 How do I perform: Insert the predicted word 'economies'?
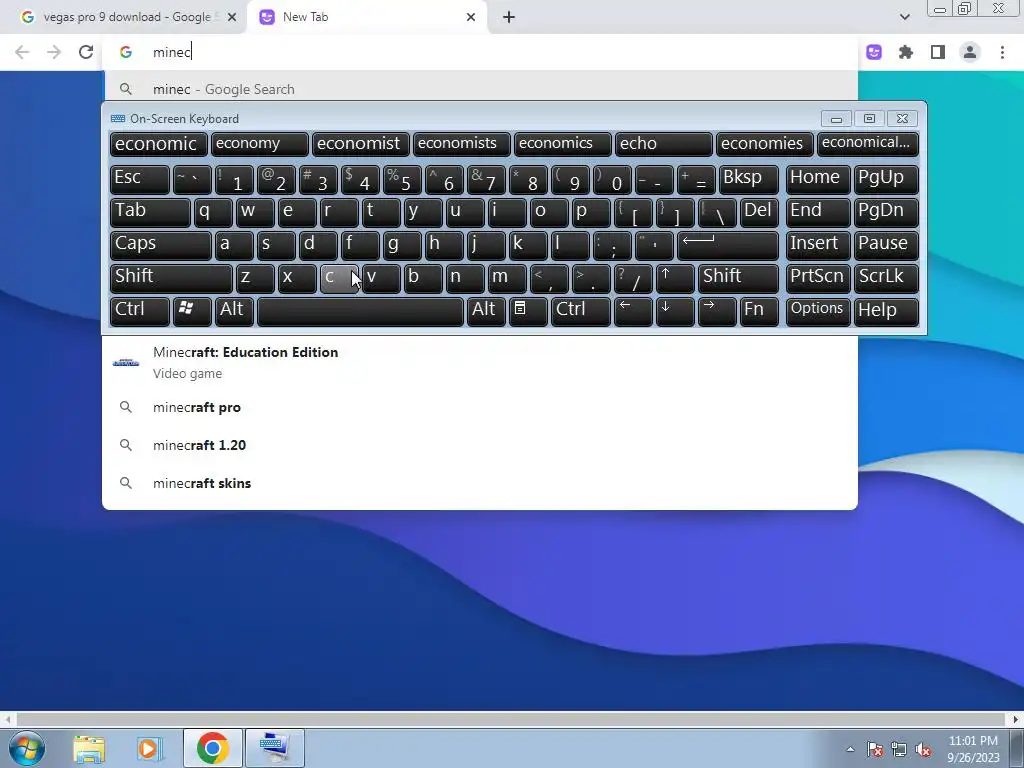pos(765,144)
